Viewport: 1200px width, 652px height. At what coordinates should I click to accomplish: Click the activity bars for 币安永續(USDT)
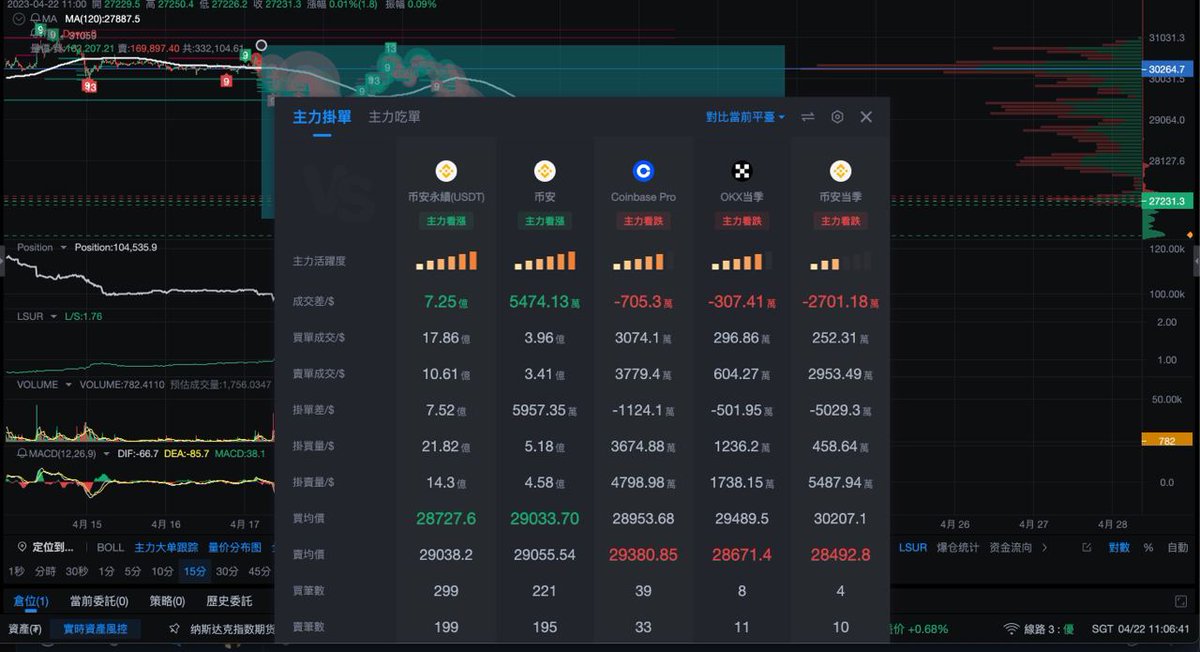[446, 261]
